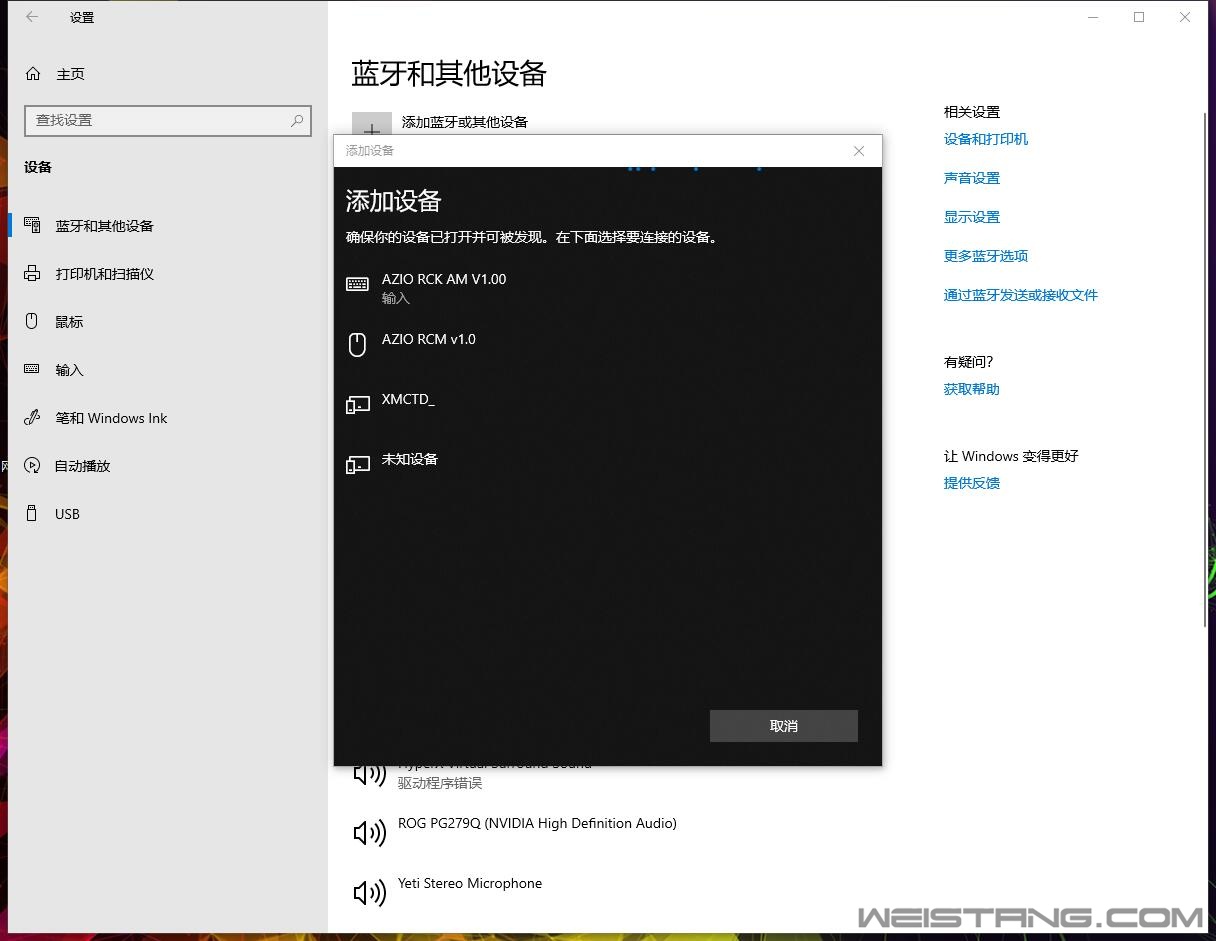This screenshot has width=1216, height=941.
Task: Click the device icon beside XMCTD_
Action: (x=357, y=405)
